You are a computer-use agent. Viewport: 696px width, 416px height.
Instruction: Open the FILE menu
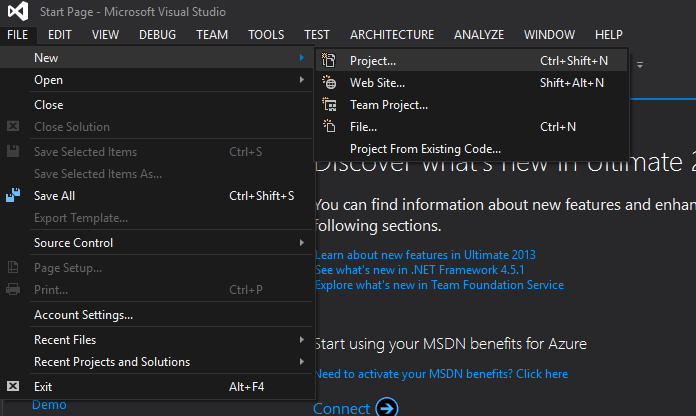(18, 35)
